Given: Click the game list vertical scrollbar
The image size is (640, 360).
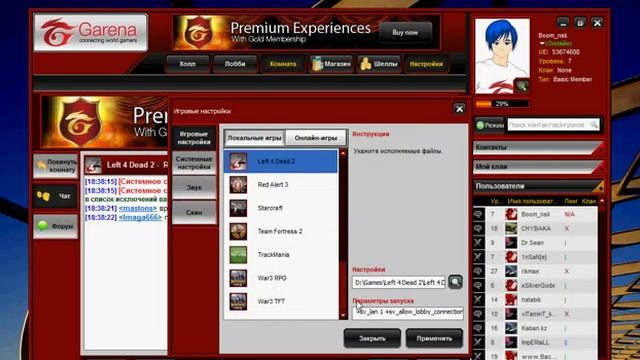Looking at the screenshot, I should [x=343, y=235].
